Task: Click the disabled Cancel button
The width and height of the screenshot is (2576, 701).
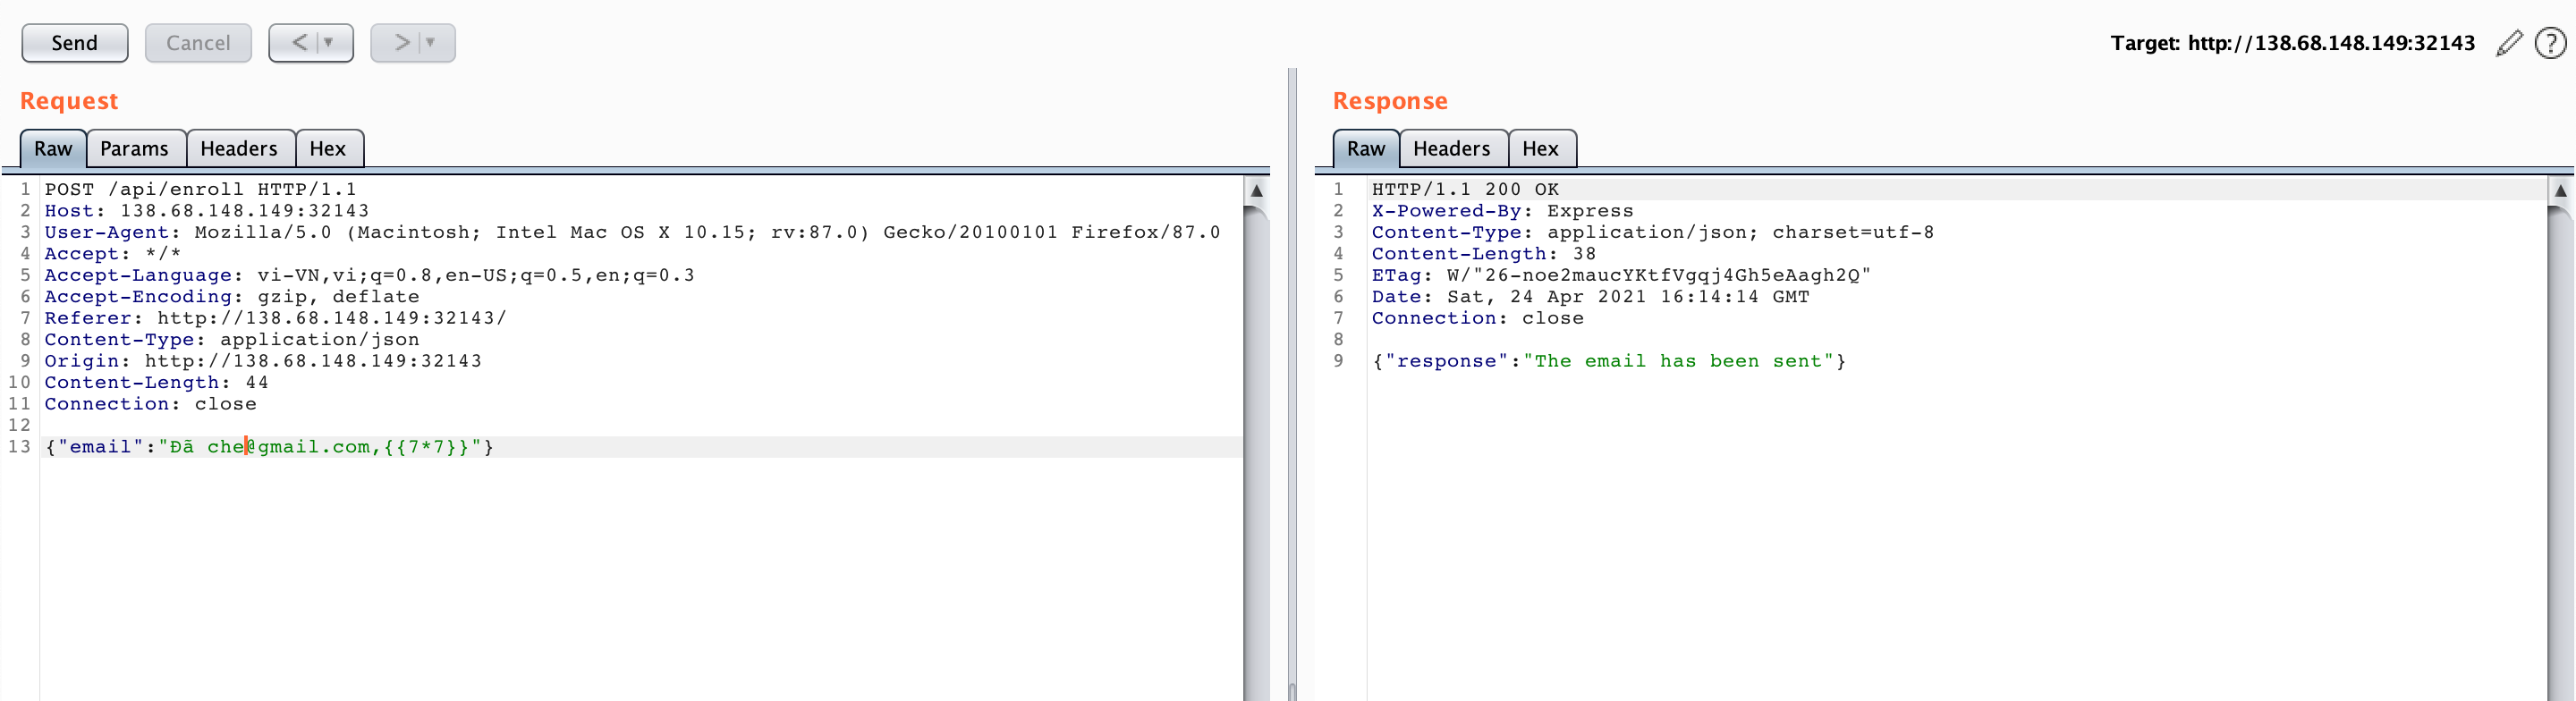Action: click(198, 43)
